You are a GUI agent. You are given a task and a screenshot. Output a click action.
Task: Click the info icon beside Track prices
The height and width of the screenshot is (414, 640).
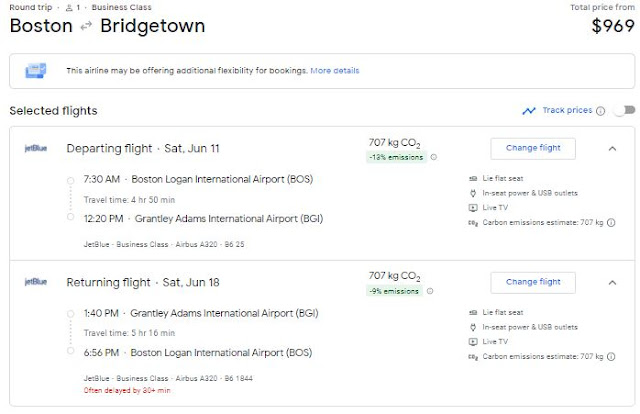[600, 111]
